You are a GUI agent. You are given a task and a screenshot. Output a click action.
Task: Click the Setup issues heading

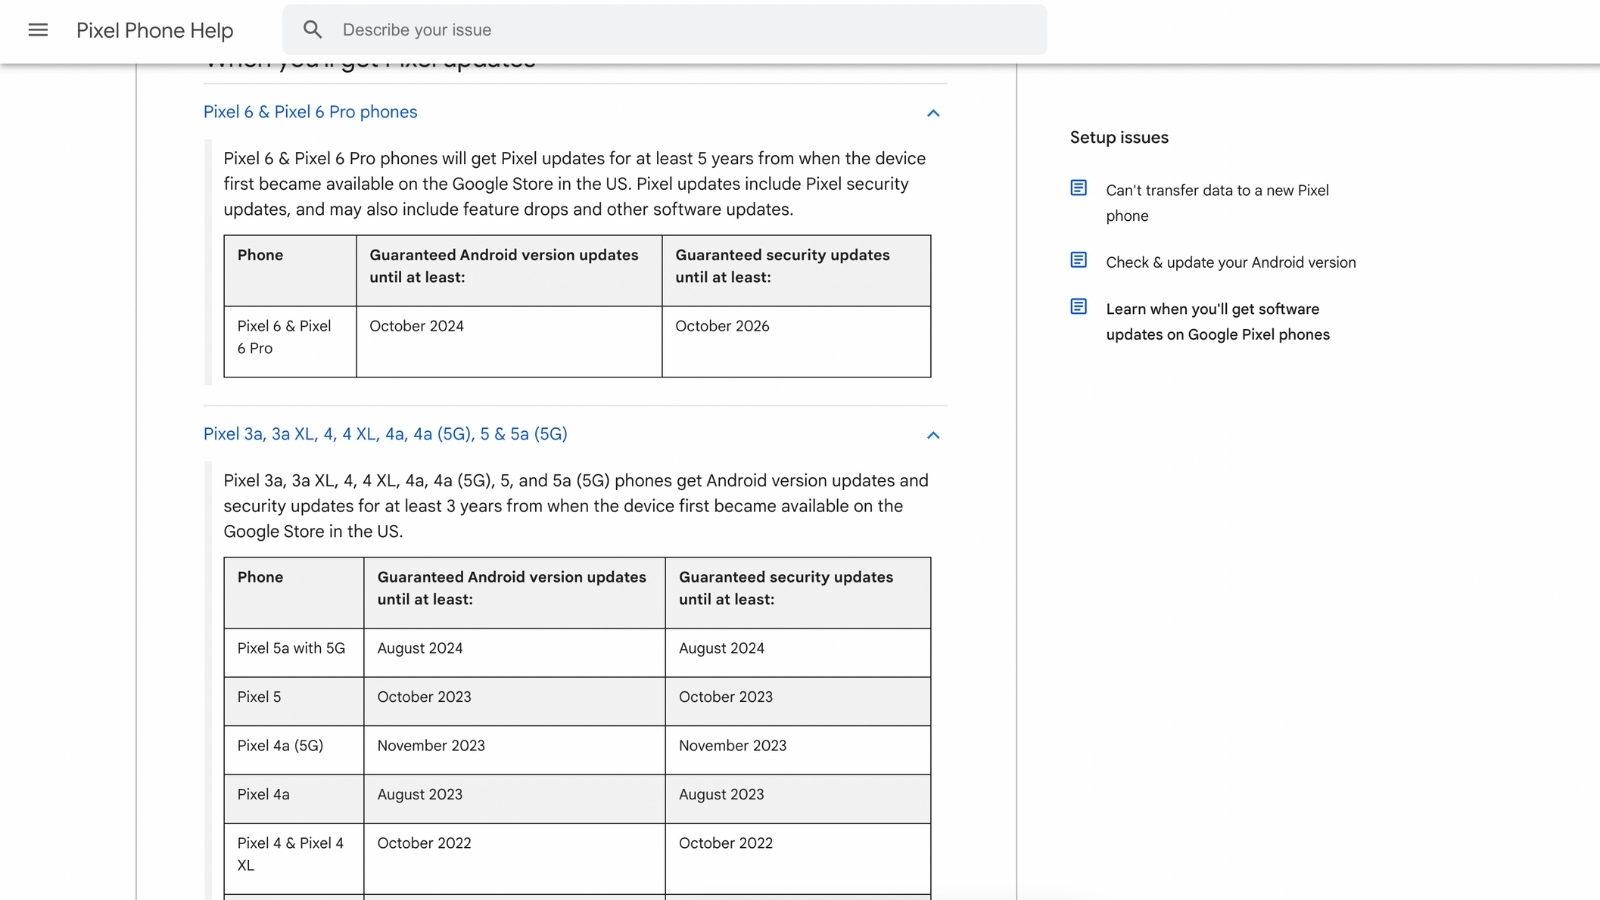pyautogui.click(x=1119, y=138)
